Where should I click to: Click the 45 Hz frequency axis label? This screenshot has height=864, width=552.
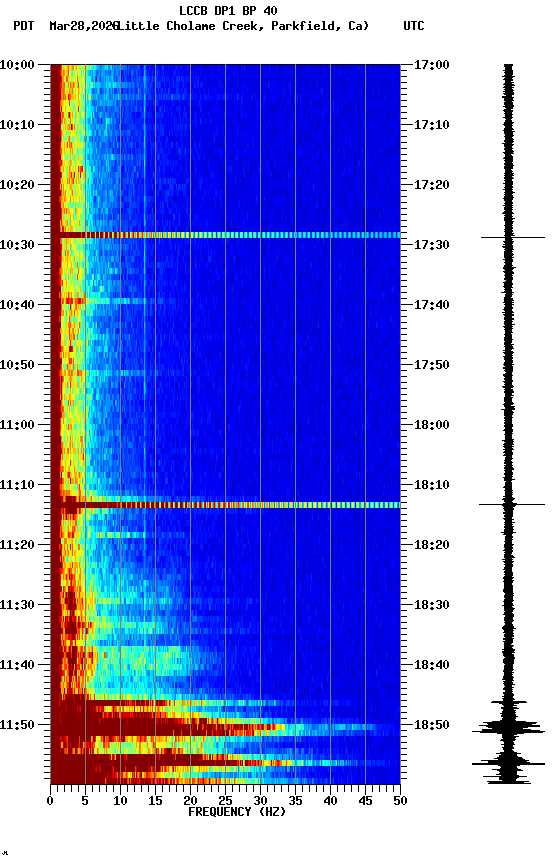365,801
